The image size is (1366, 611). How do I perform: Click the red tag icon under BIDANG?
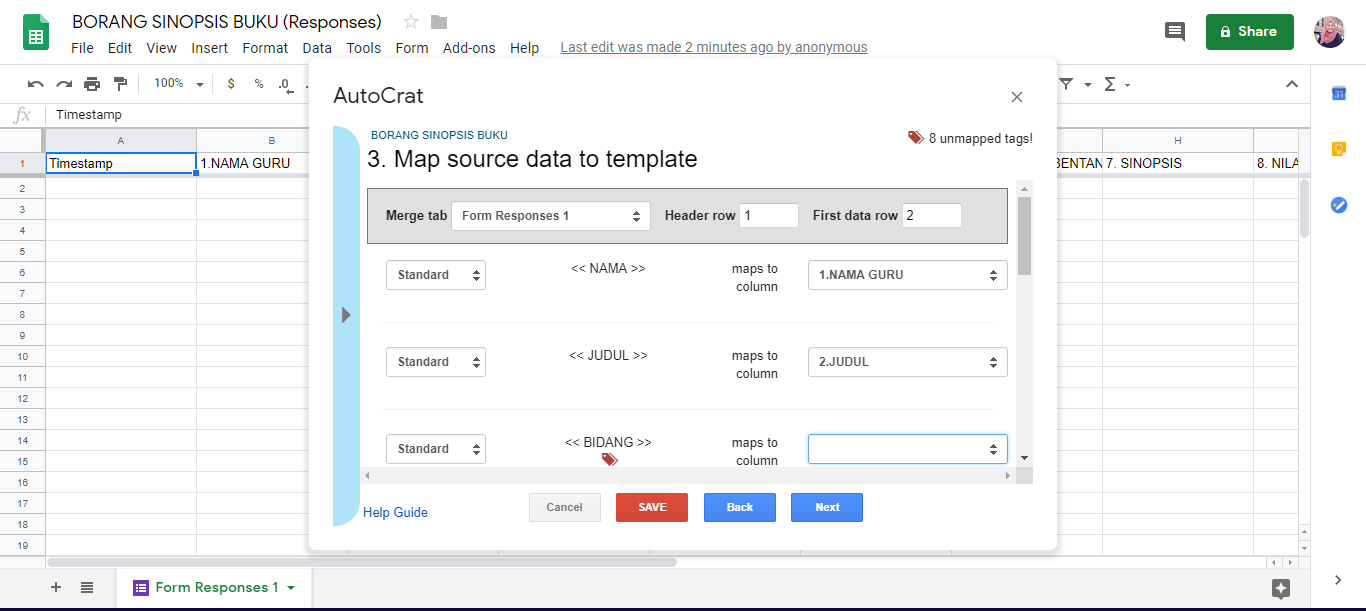[609, 459]
